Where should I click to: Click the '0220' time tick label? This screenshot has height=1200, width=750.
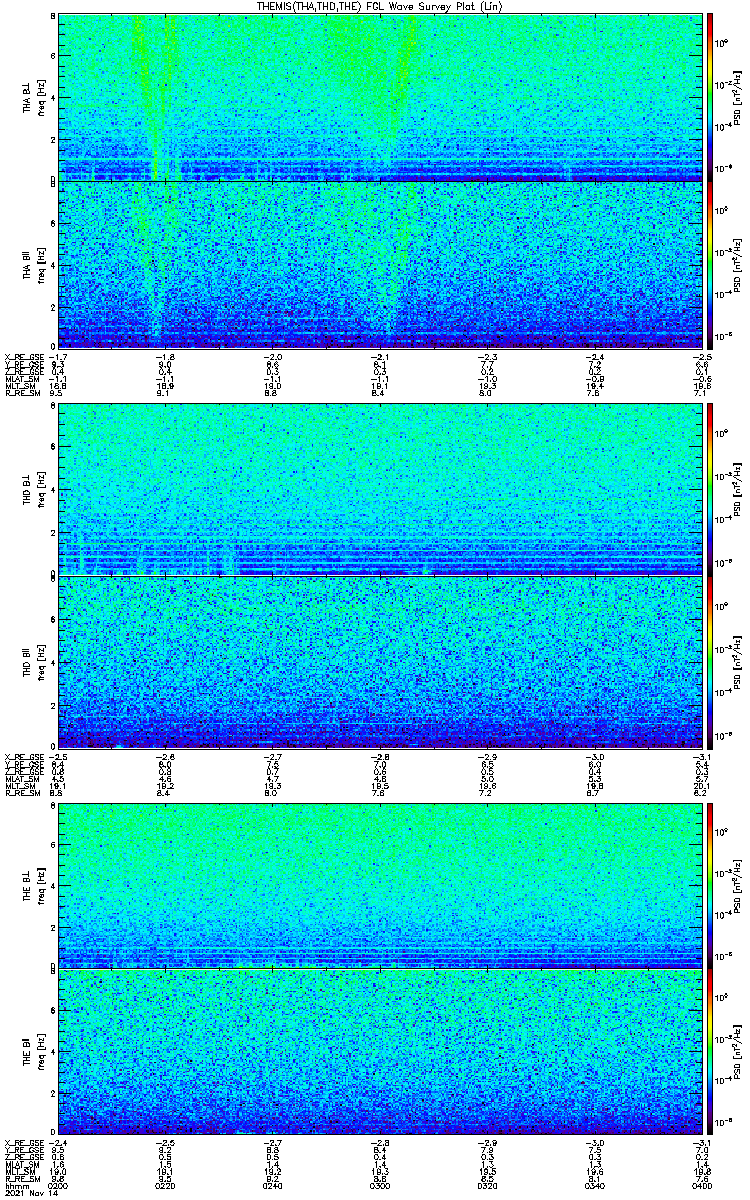click(x=166, y=1185)
